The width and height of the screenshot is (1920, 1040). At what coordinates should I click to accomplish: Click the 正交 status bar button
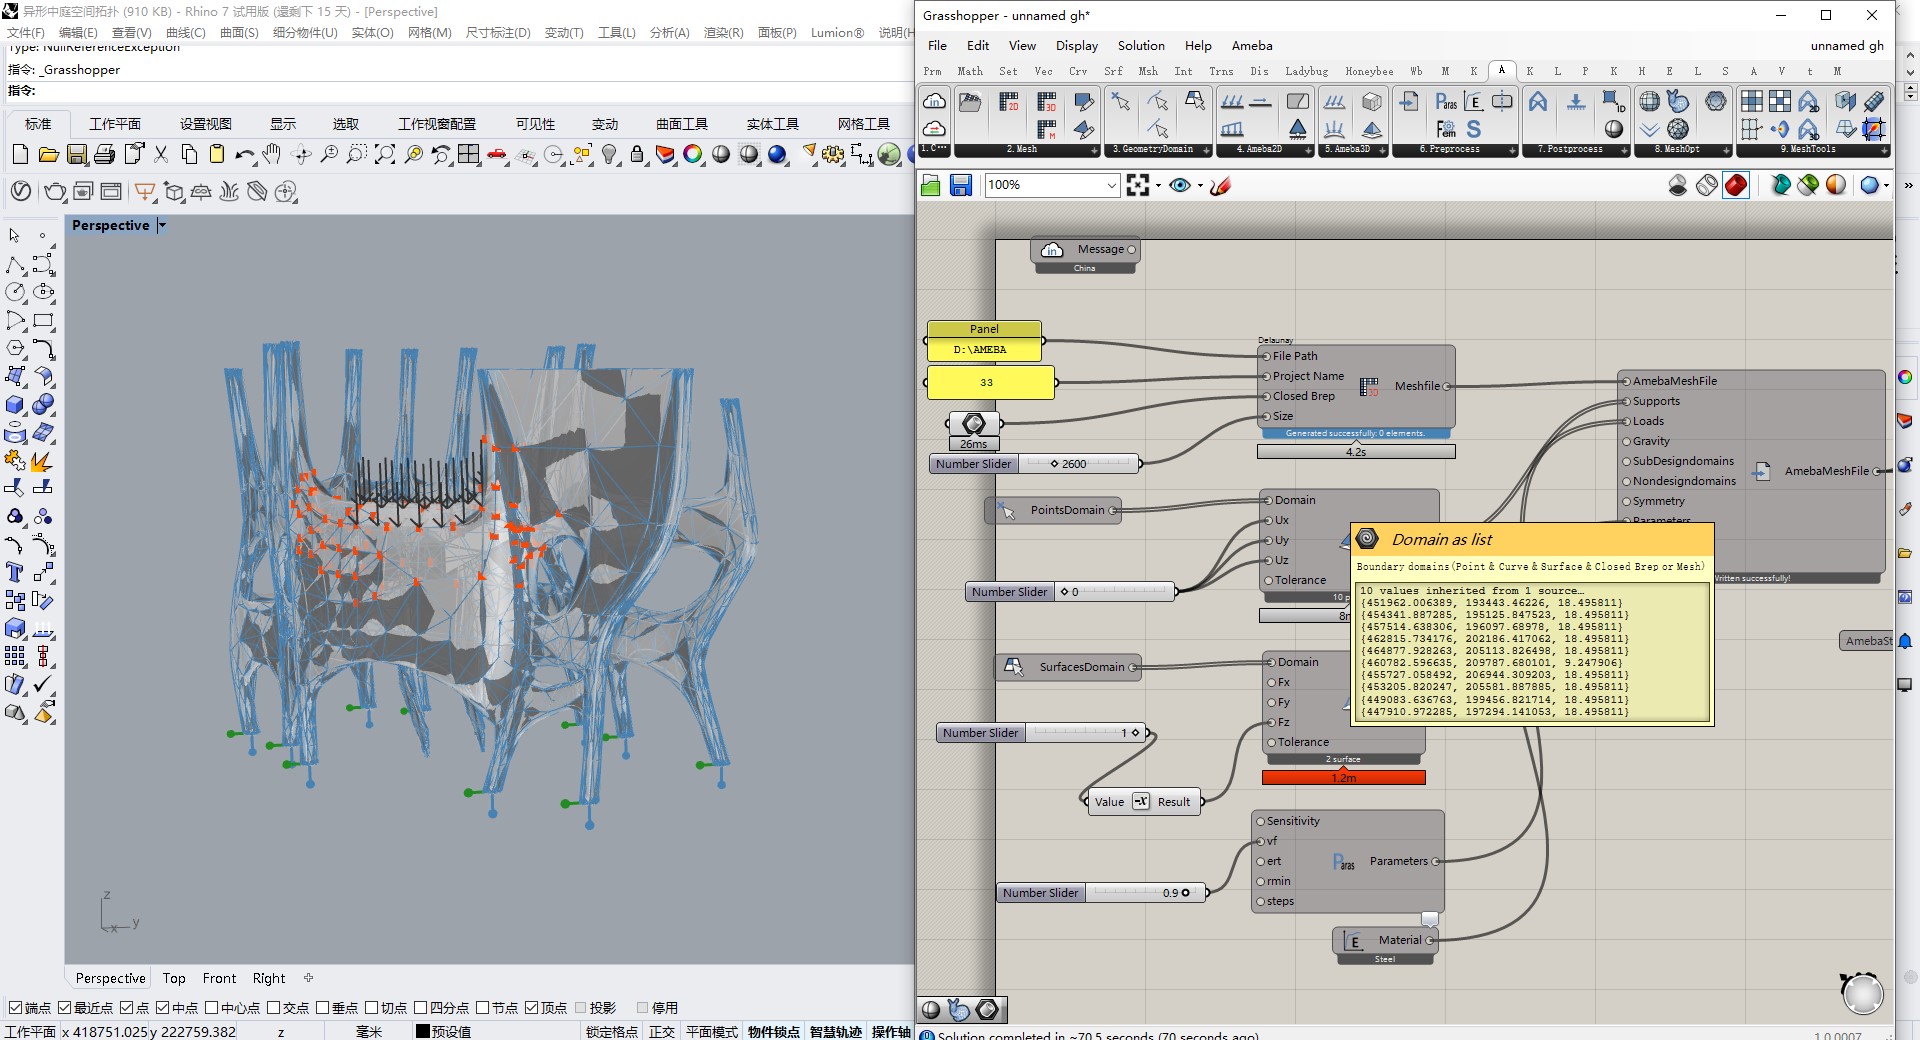click(x=662, y=1031)
